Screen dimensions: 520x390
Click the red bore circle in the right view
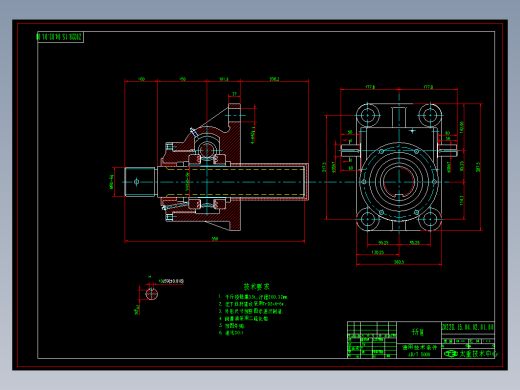point(399,182)
